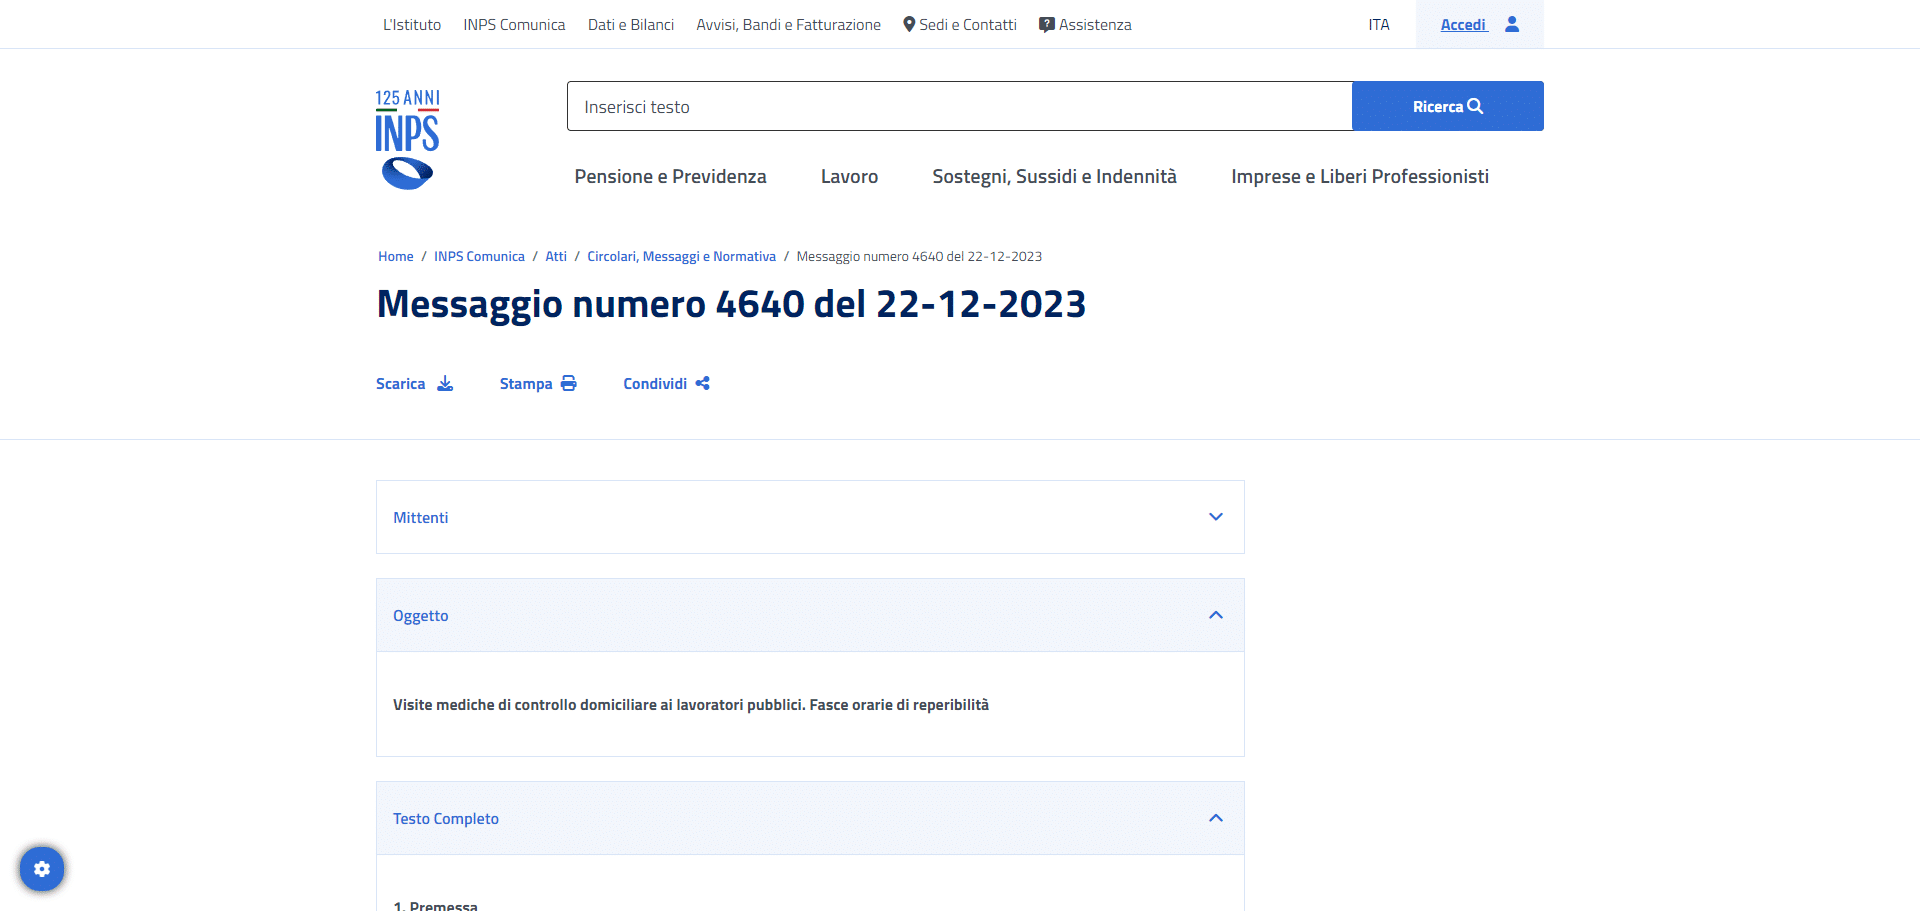Open the Imprese e Liberi Professionisti menu
The image size is (1920, 911).
pos(1360,176)
